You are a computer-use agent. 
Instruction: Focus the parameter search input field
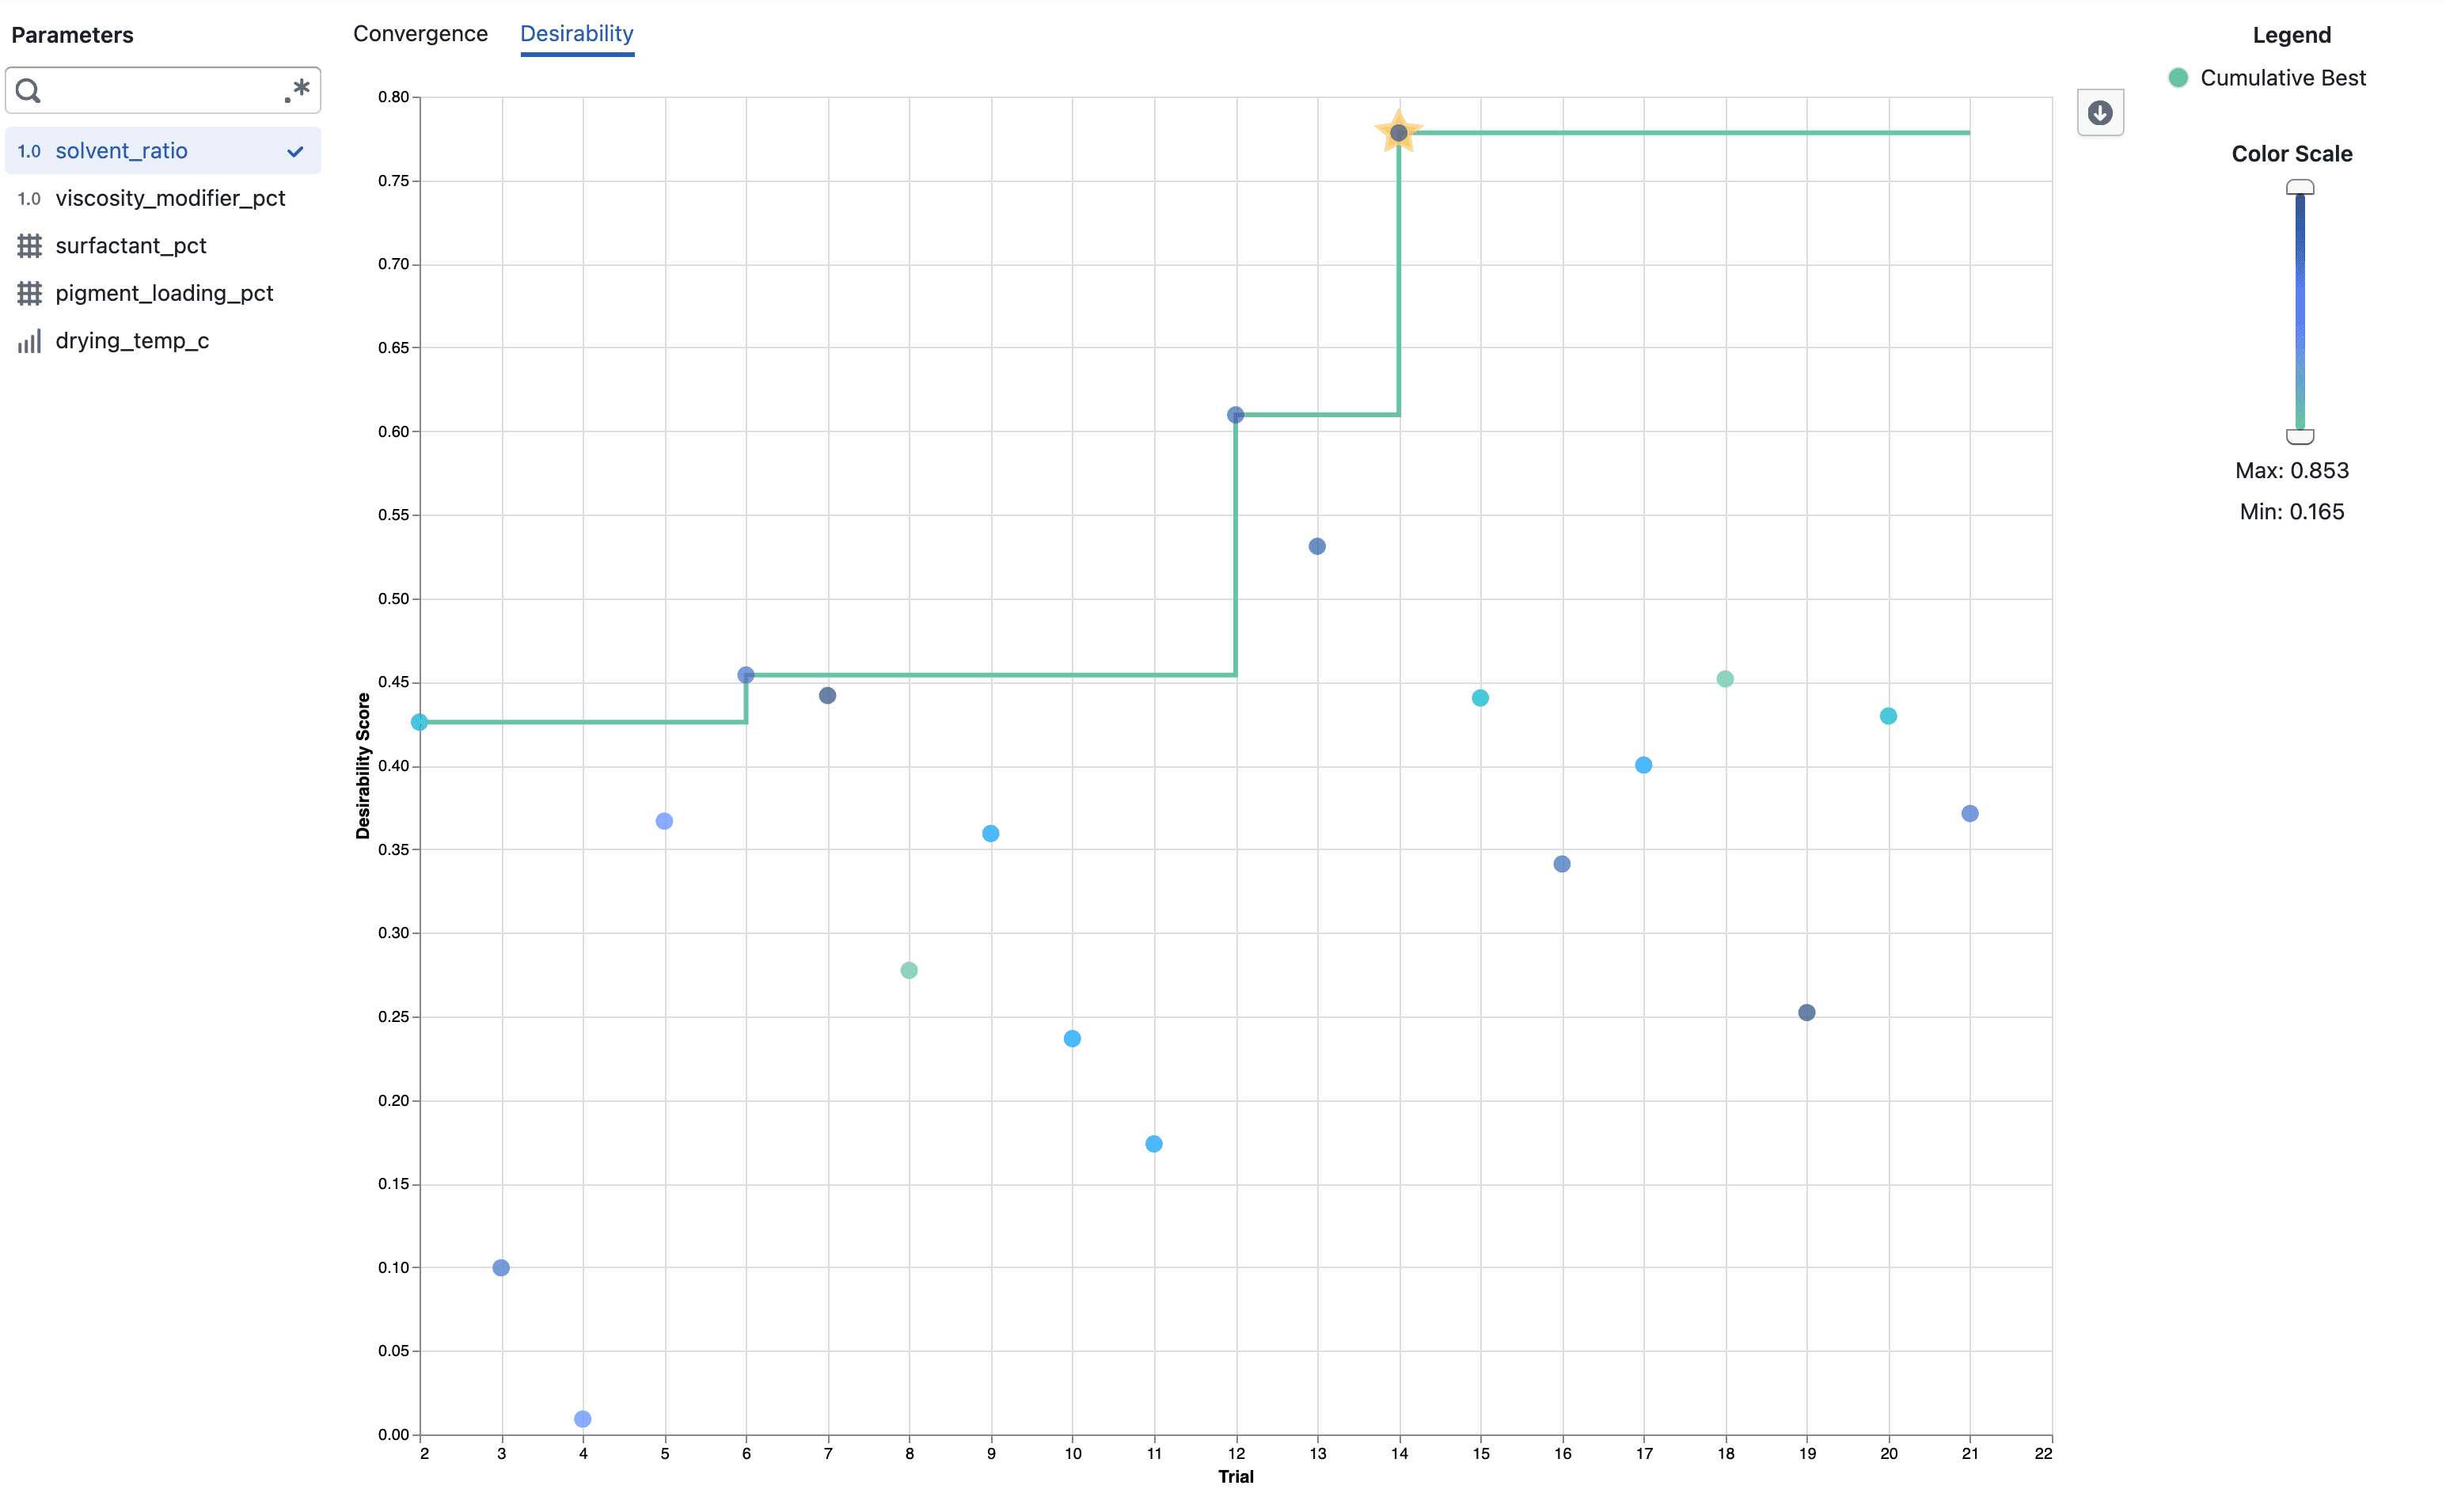[163, 91]
